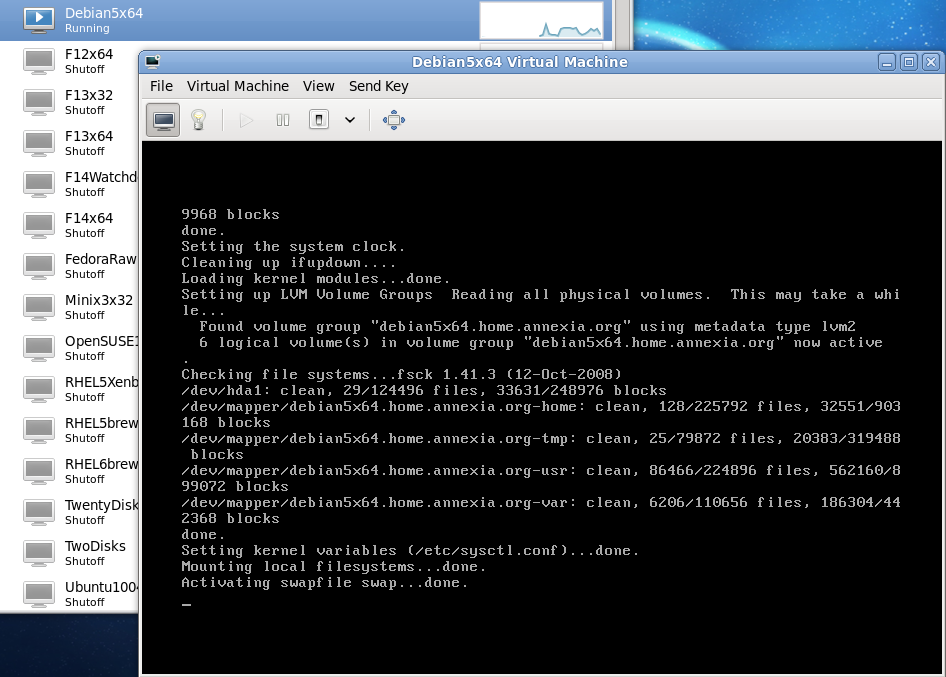Open virtual hardware details (lightbulb icon)
The image size is (946, 677).
(198, 120)
